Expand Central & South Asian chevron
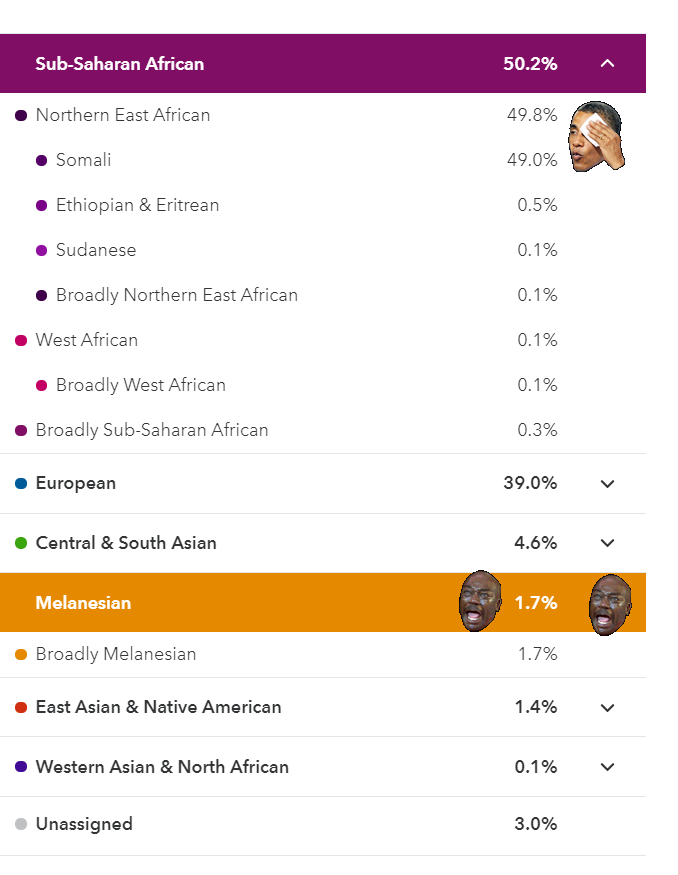 [607, 543]
